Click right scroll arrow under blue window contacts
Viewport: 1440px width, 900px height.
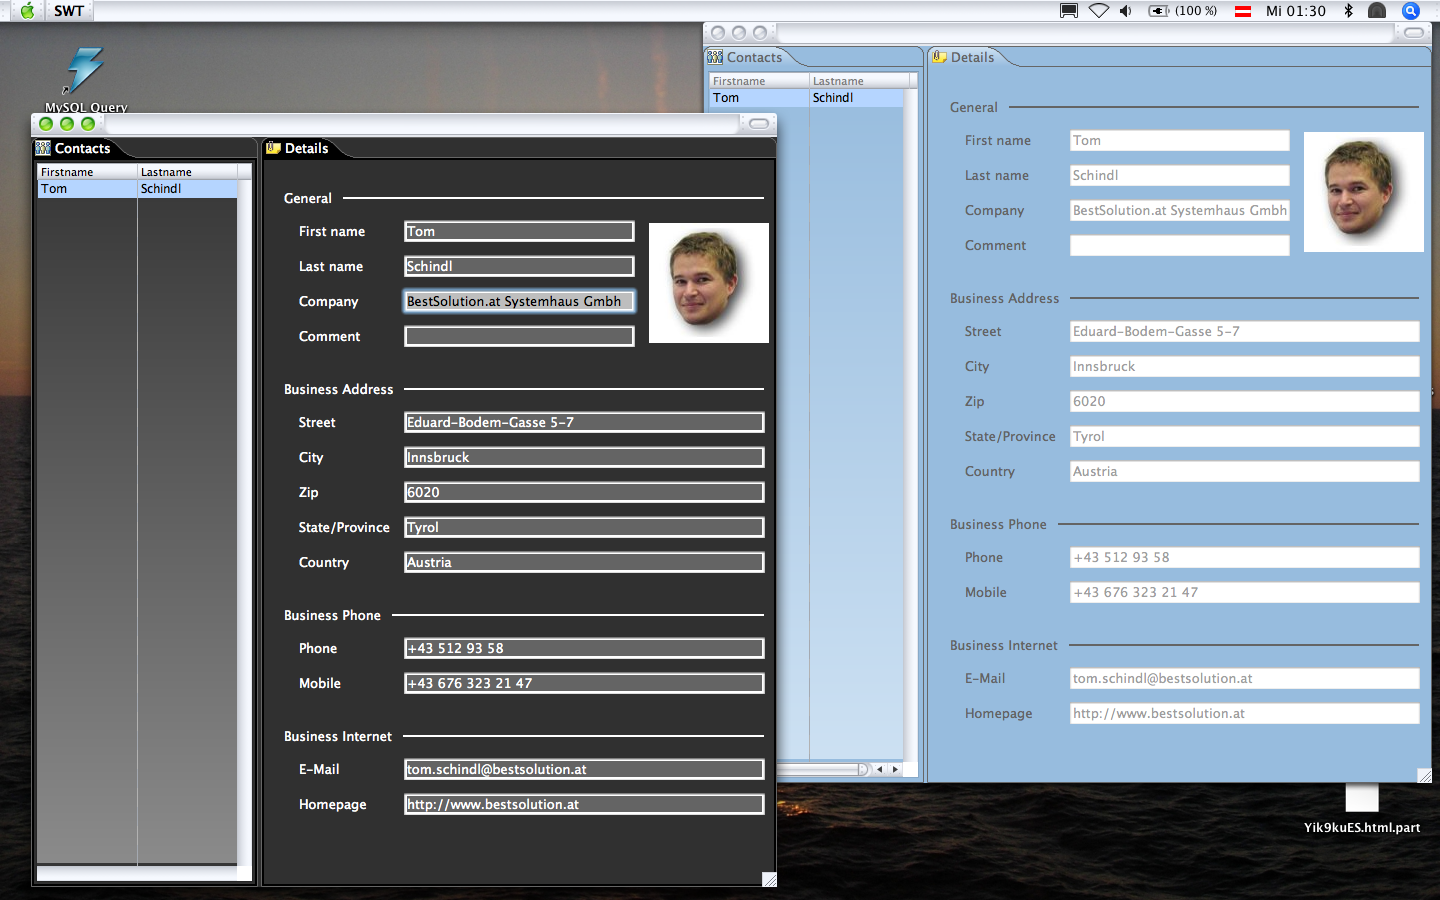point(895,769)
